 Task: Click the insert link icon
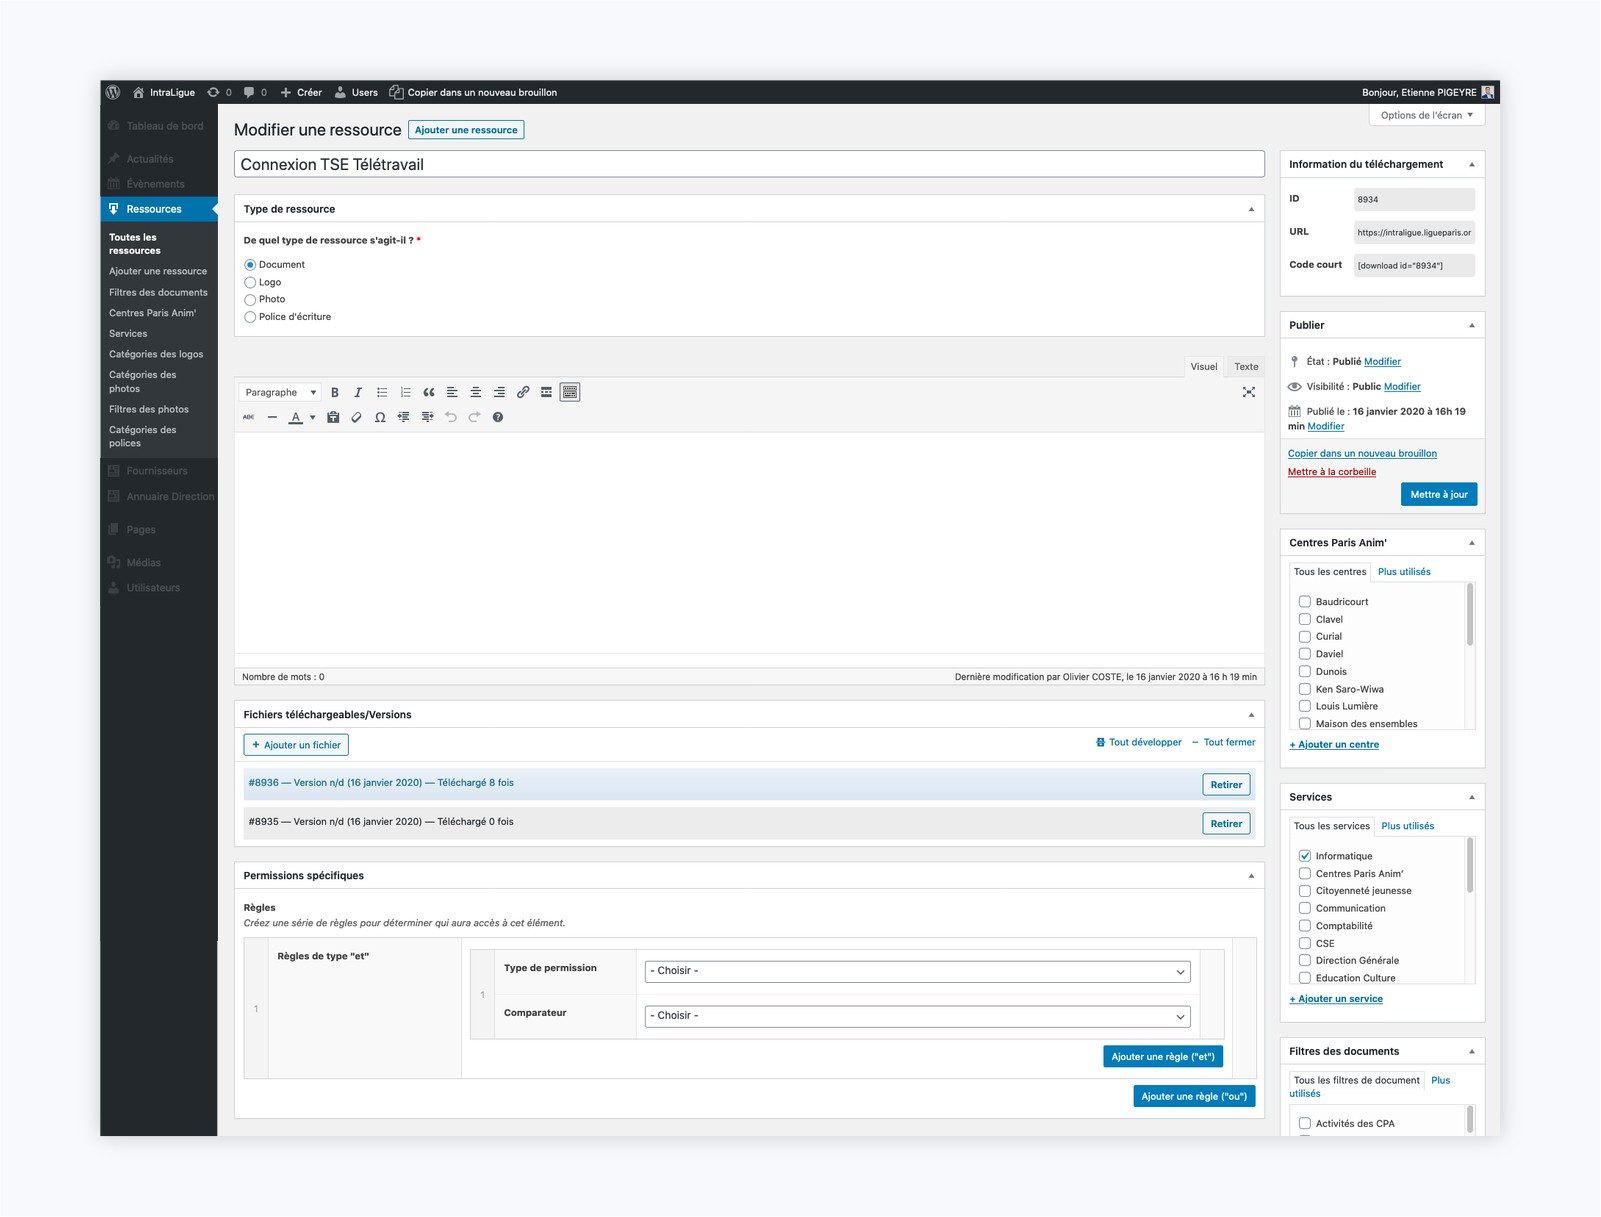click(523, 393)
